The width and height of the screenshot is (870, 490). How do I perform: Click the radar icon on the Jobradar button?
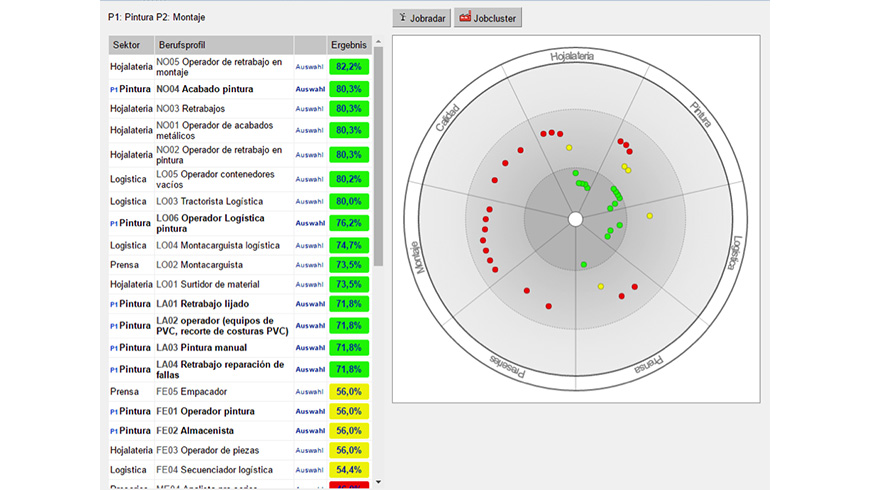[x=403, y=18]
